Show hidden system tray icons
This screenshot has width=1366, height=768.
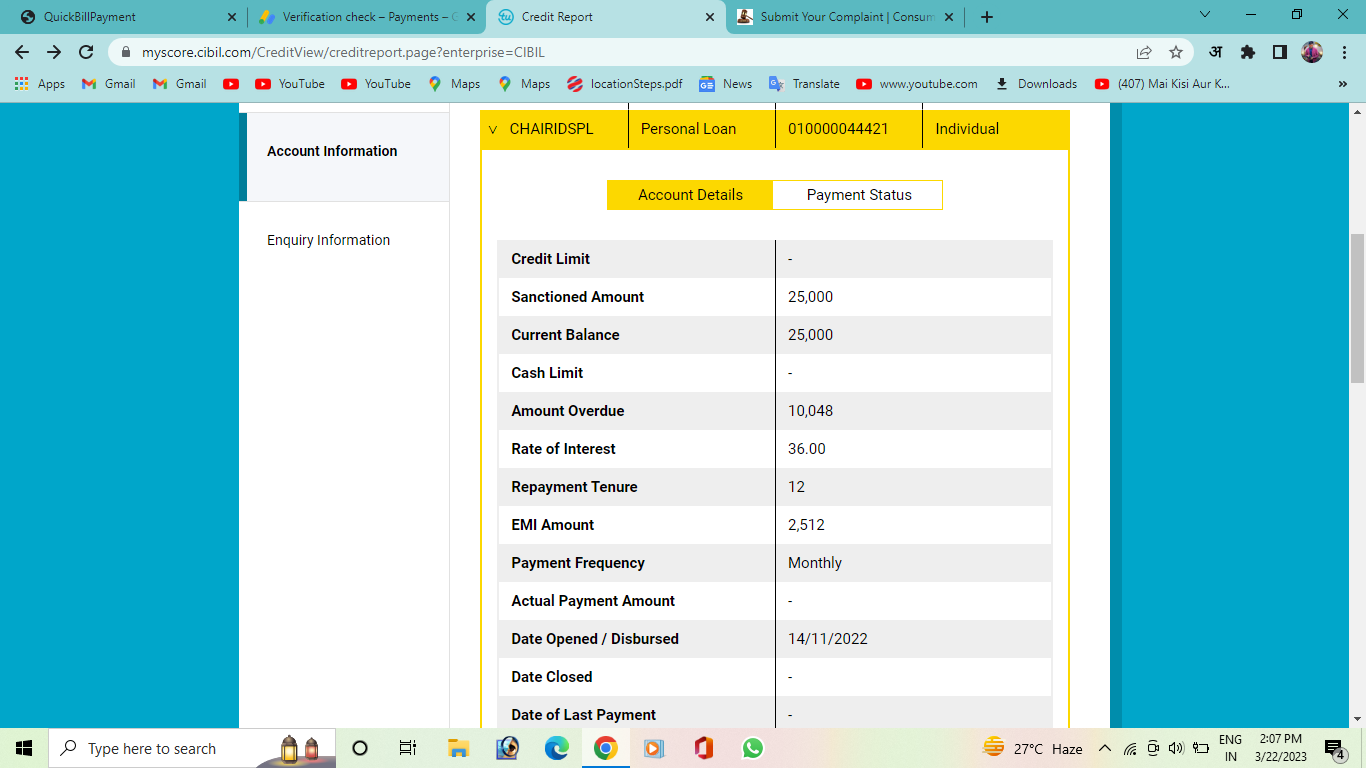pyautogui.click(x=1104, y=748)
